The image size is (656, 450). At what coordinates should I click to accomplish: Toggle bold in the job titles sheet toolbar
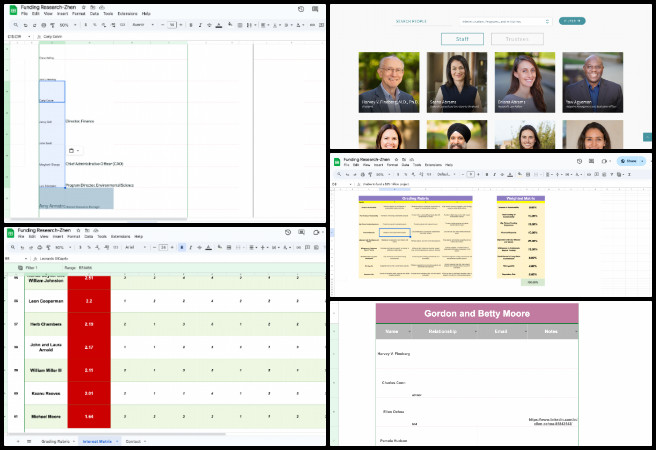click(x=191, y=25)
